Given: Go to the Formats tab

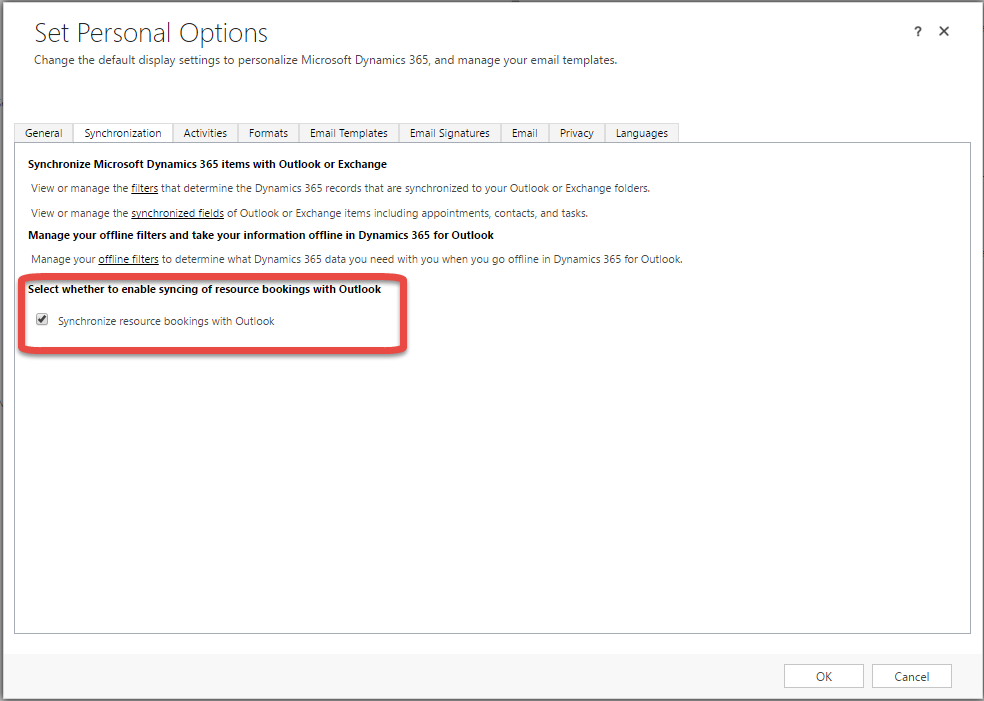Looking at the screenshot, I should pyautogui.click(x=268, y=133).
